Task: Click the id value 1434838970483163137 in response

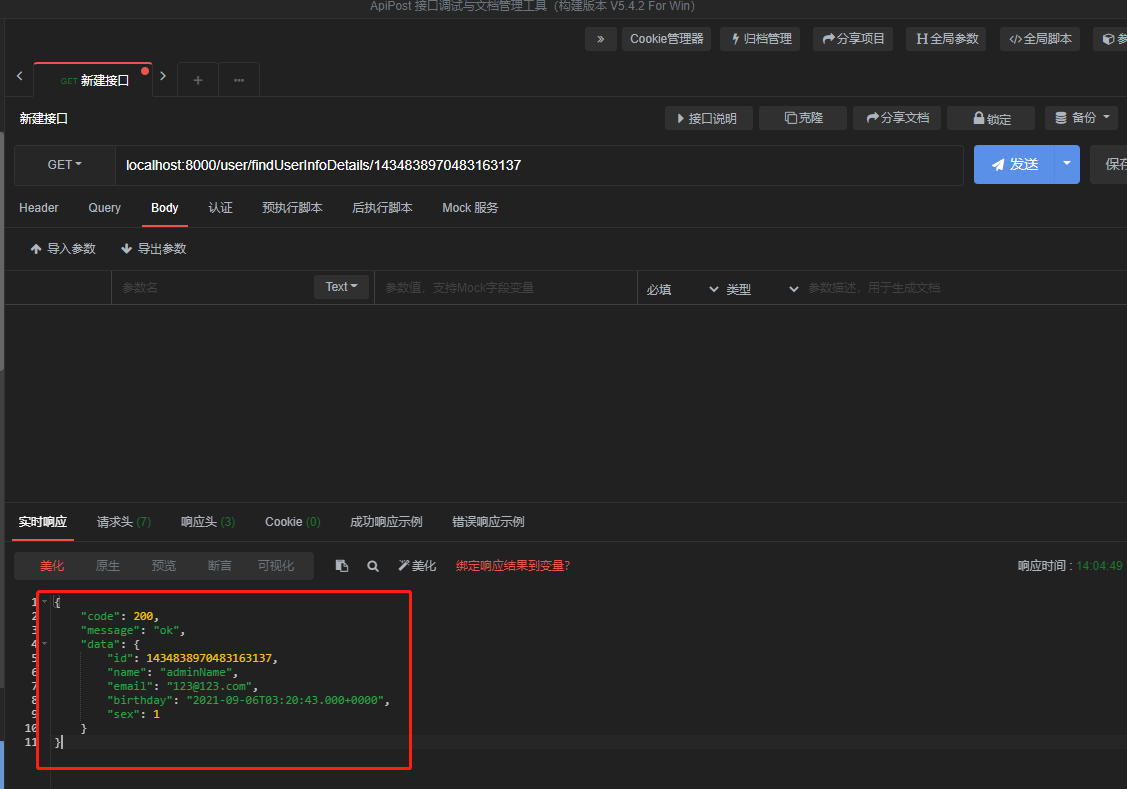Action: [x=209, y=658]
